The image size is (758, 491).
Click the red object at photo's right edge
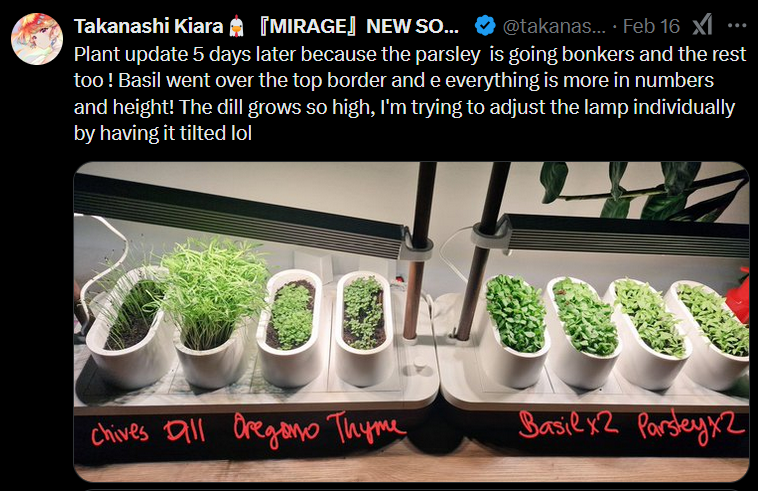click(738, 295)
